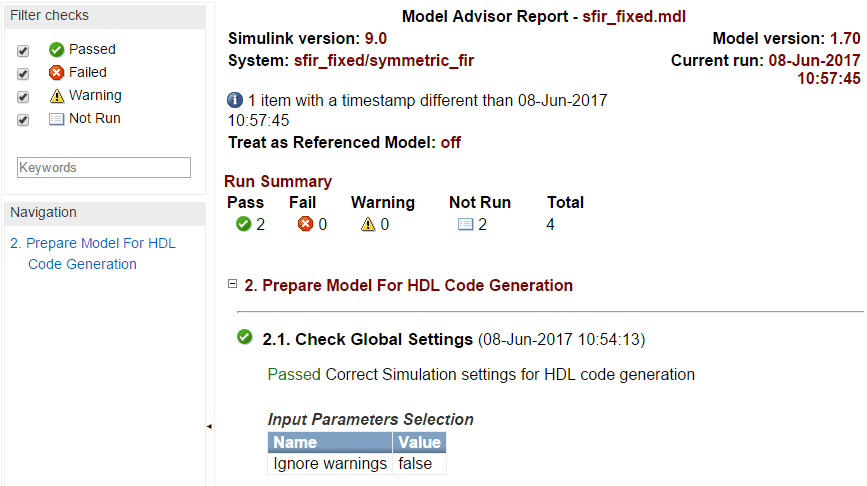Click the red Fail icon in Run Summary

click(306, 224)
